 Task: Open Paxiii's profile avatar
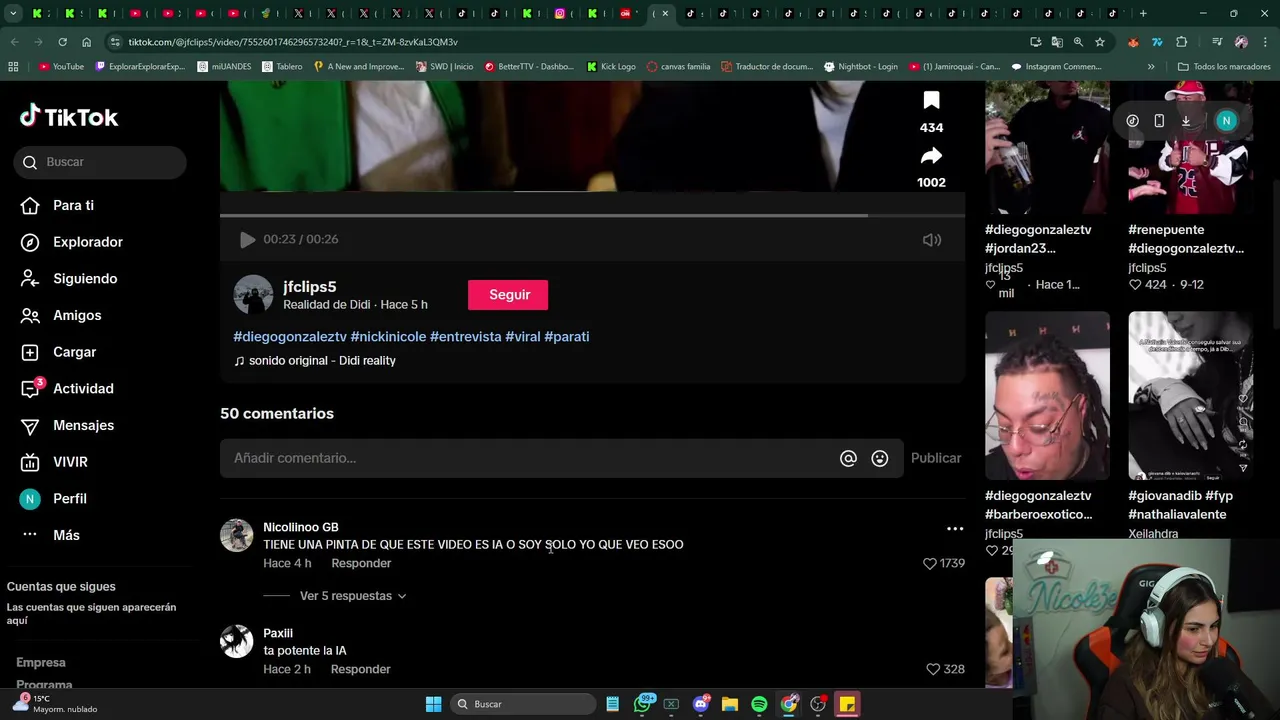[237, 642]
